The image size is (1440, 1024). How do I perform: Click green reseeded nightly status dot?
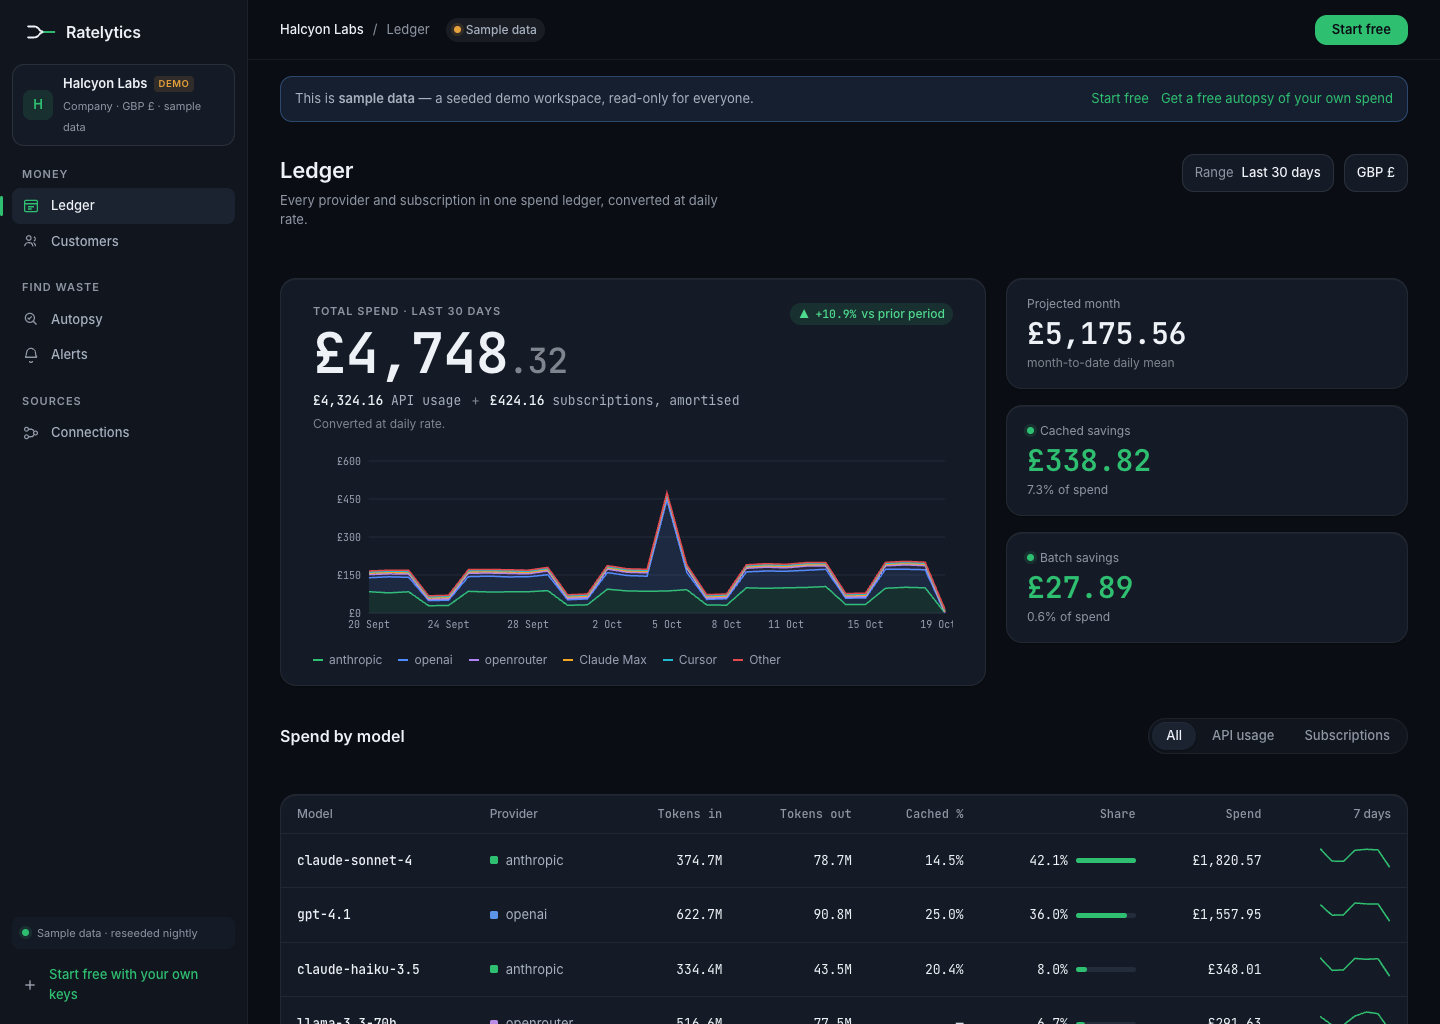tap(26, 933)
